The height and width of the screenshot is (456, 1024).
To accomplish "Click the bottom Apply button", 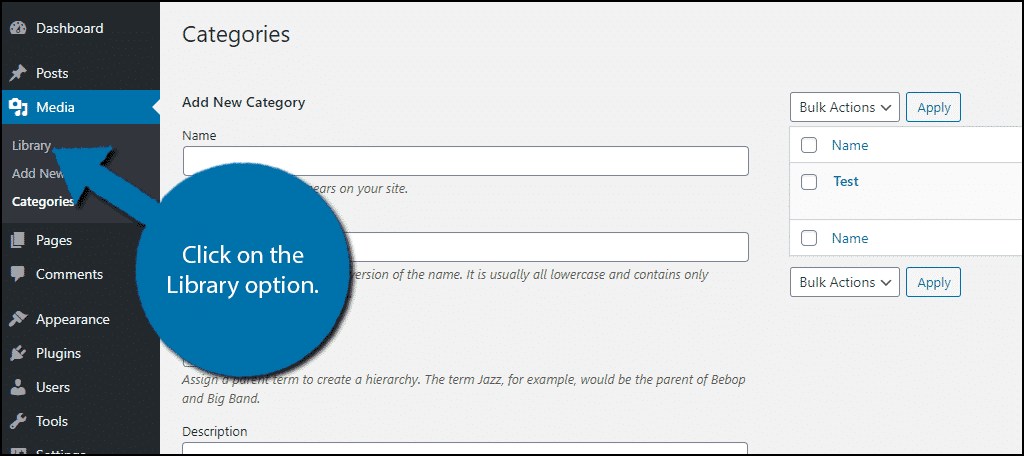I will click(933, 282).
